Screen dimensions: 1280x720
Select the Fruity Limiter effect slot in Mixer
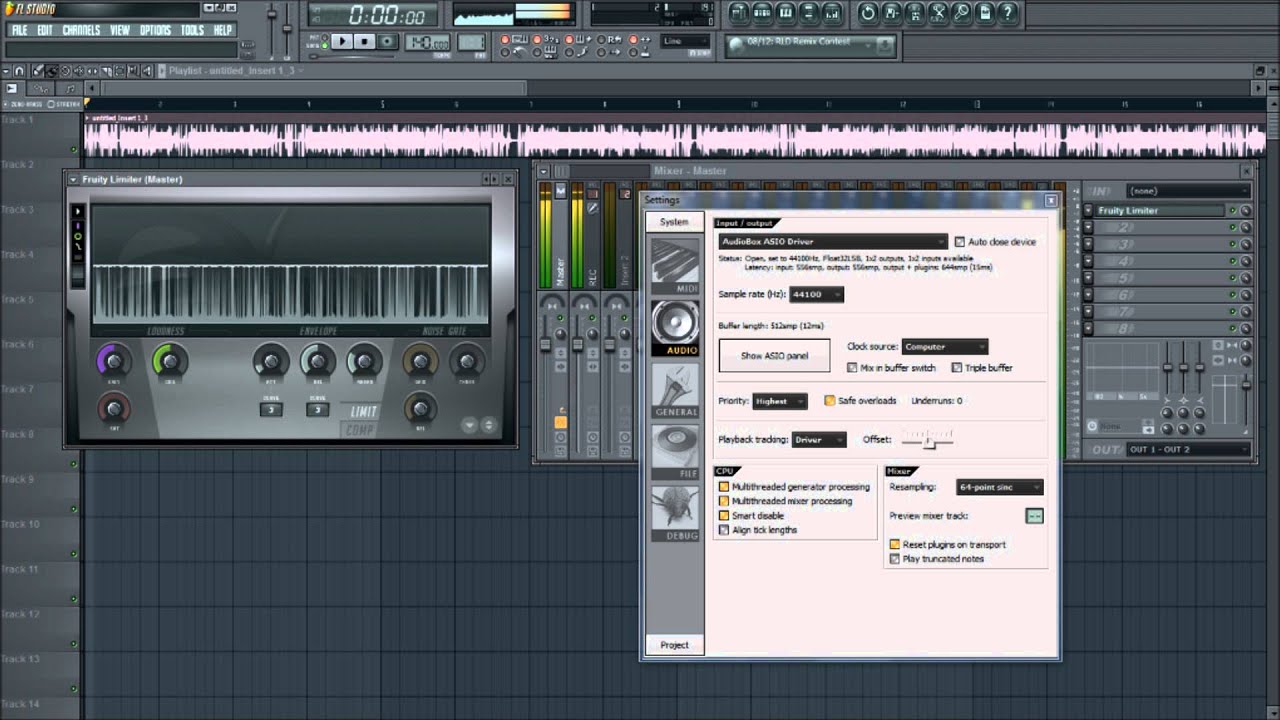(x=1160, y=211)
